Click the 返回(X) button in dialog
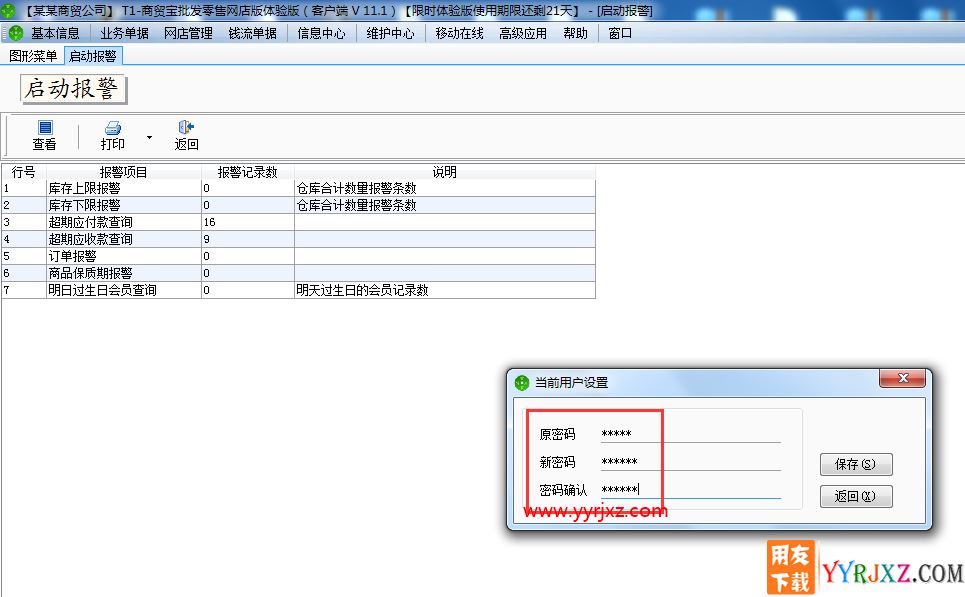Image resolution: width=965 pixels, height=597 pixels. tap(856, 496)
